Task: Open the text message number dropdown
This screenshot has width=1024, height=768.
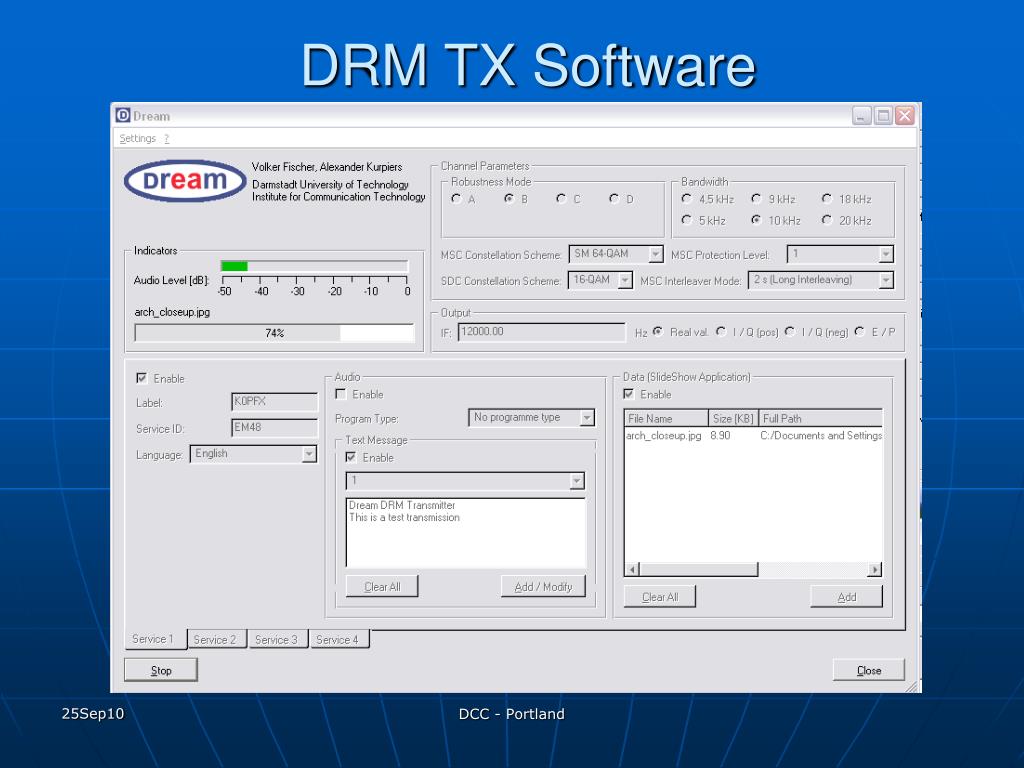Action: [465, 481]
